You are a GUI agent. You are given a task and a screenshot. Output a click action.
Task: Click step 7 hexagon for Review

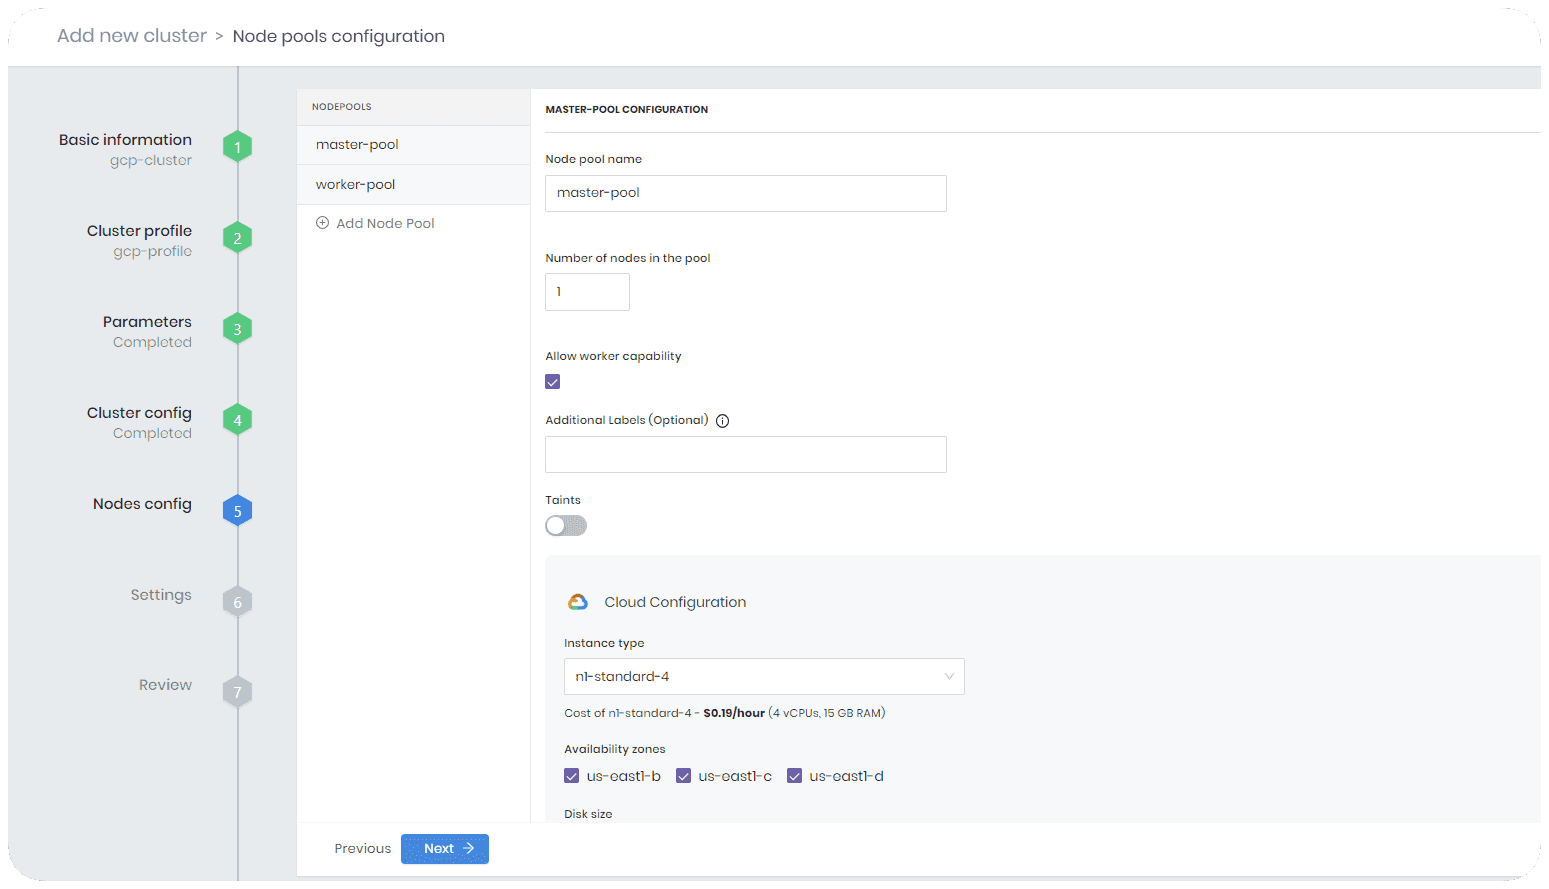coord(237,692)
